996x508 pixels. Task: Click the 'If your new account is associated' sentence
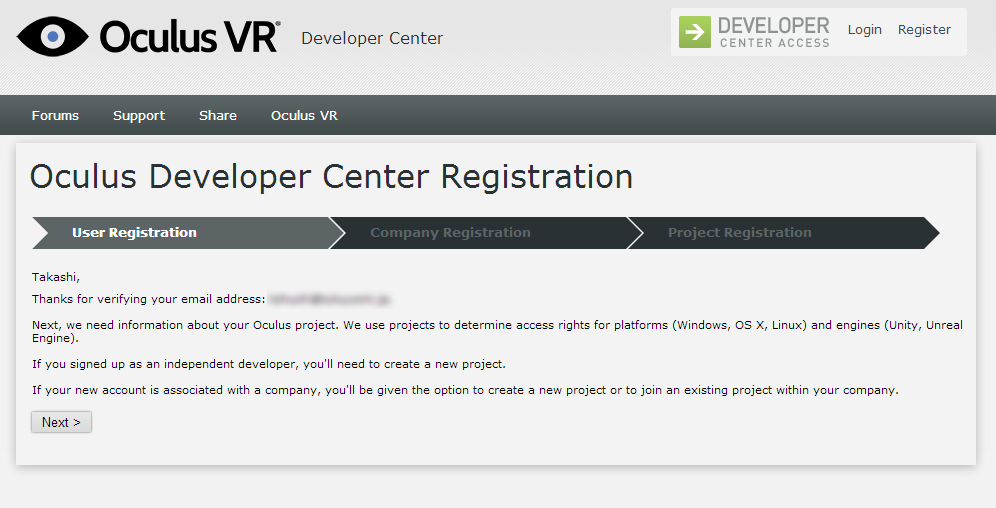[466, 390]
